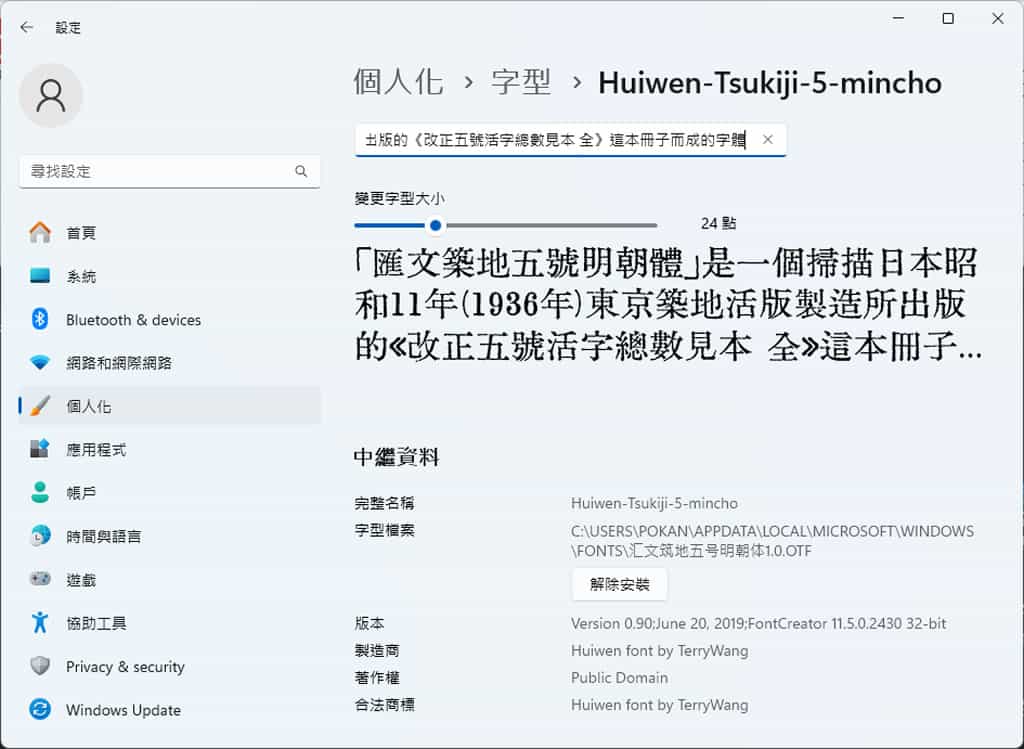1024x749 pixels.
Task: Open 協助工具 label in sidebar
Action: coord(96,623)
